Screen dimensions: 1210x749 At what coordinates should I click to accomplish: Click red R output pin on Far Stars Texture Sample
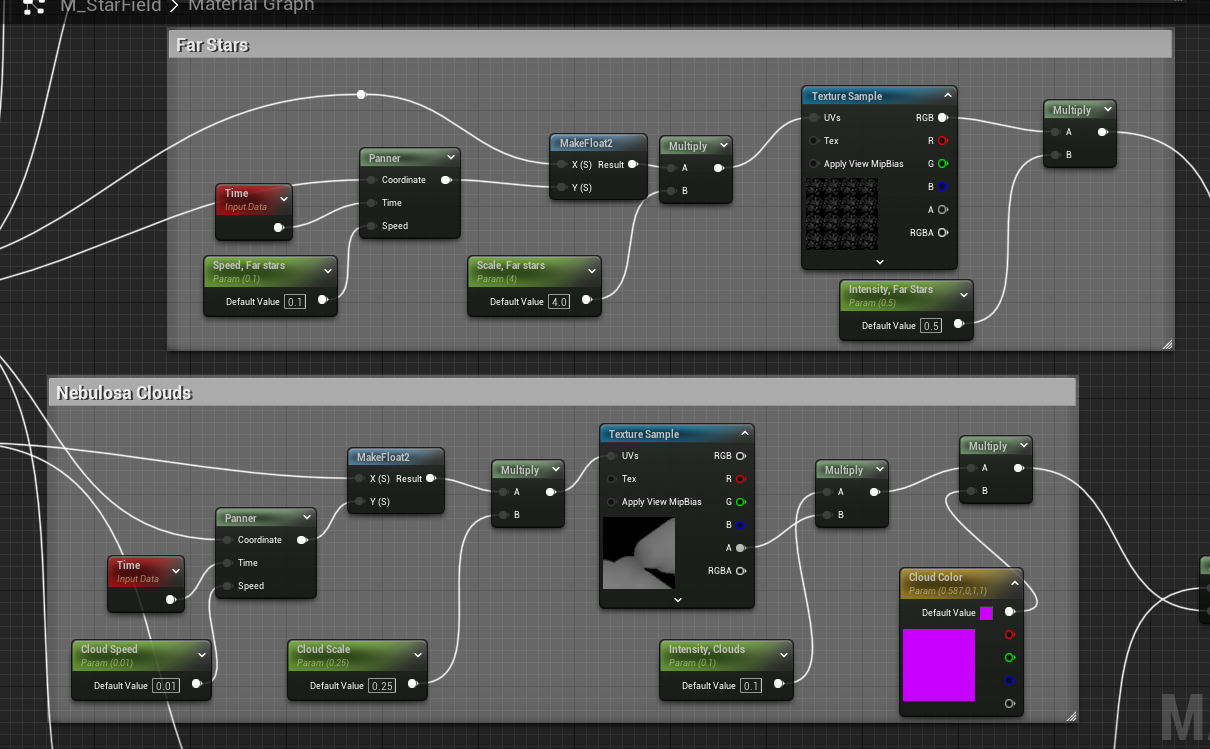click(942, 141)
